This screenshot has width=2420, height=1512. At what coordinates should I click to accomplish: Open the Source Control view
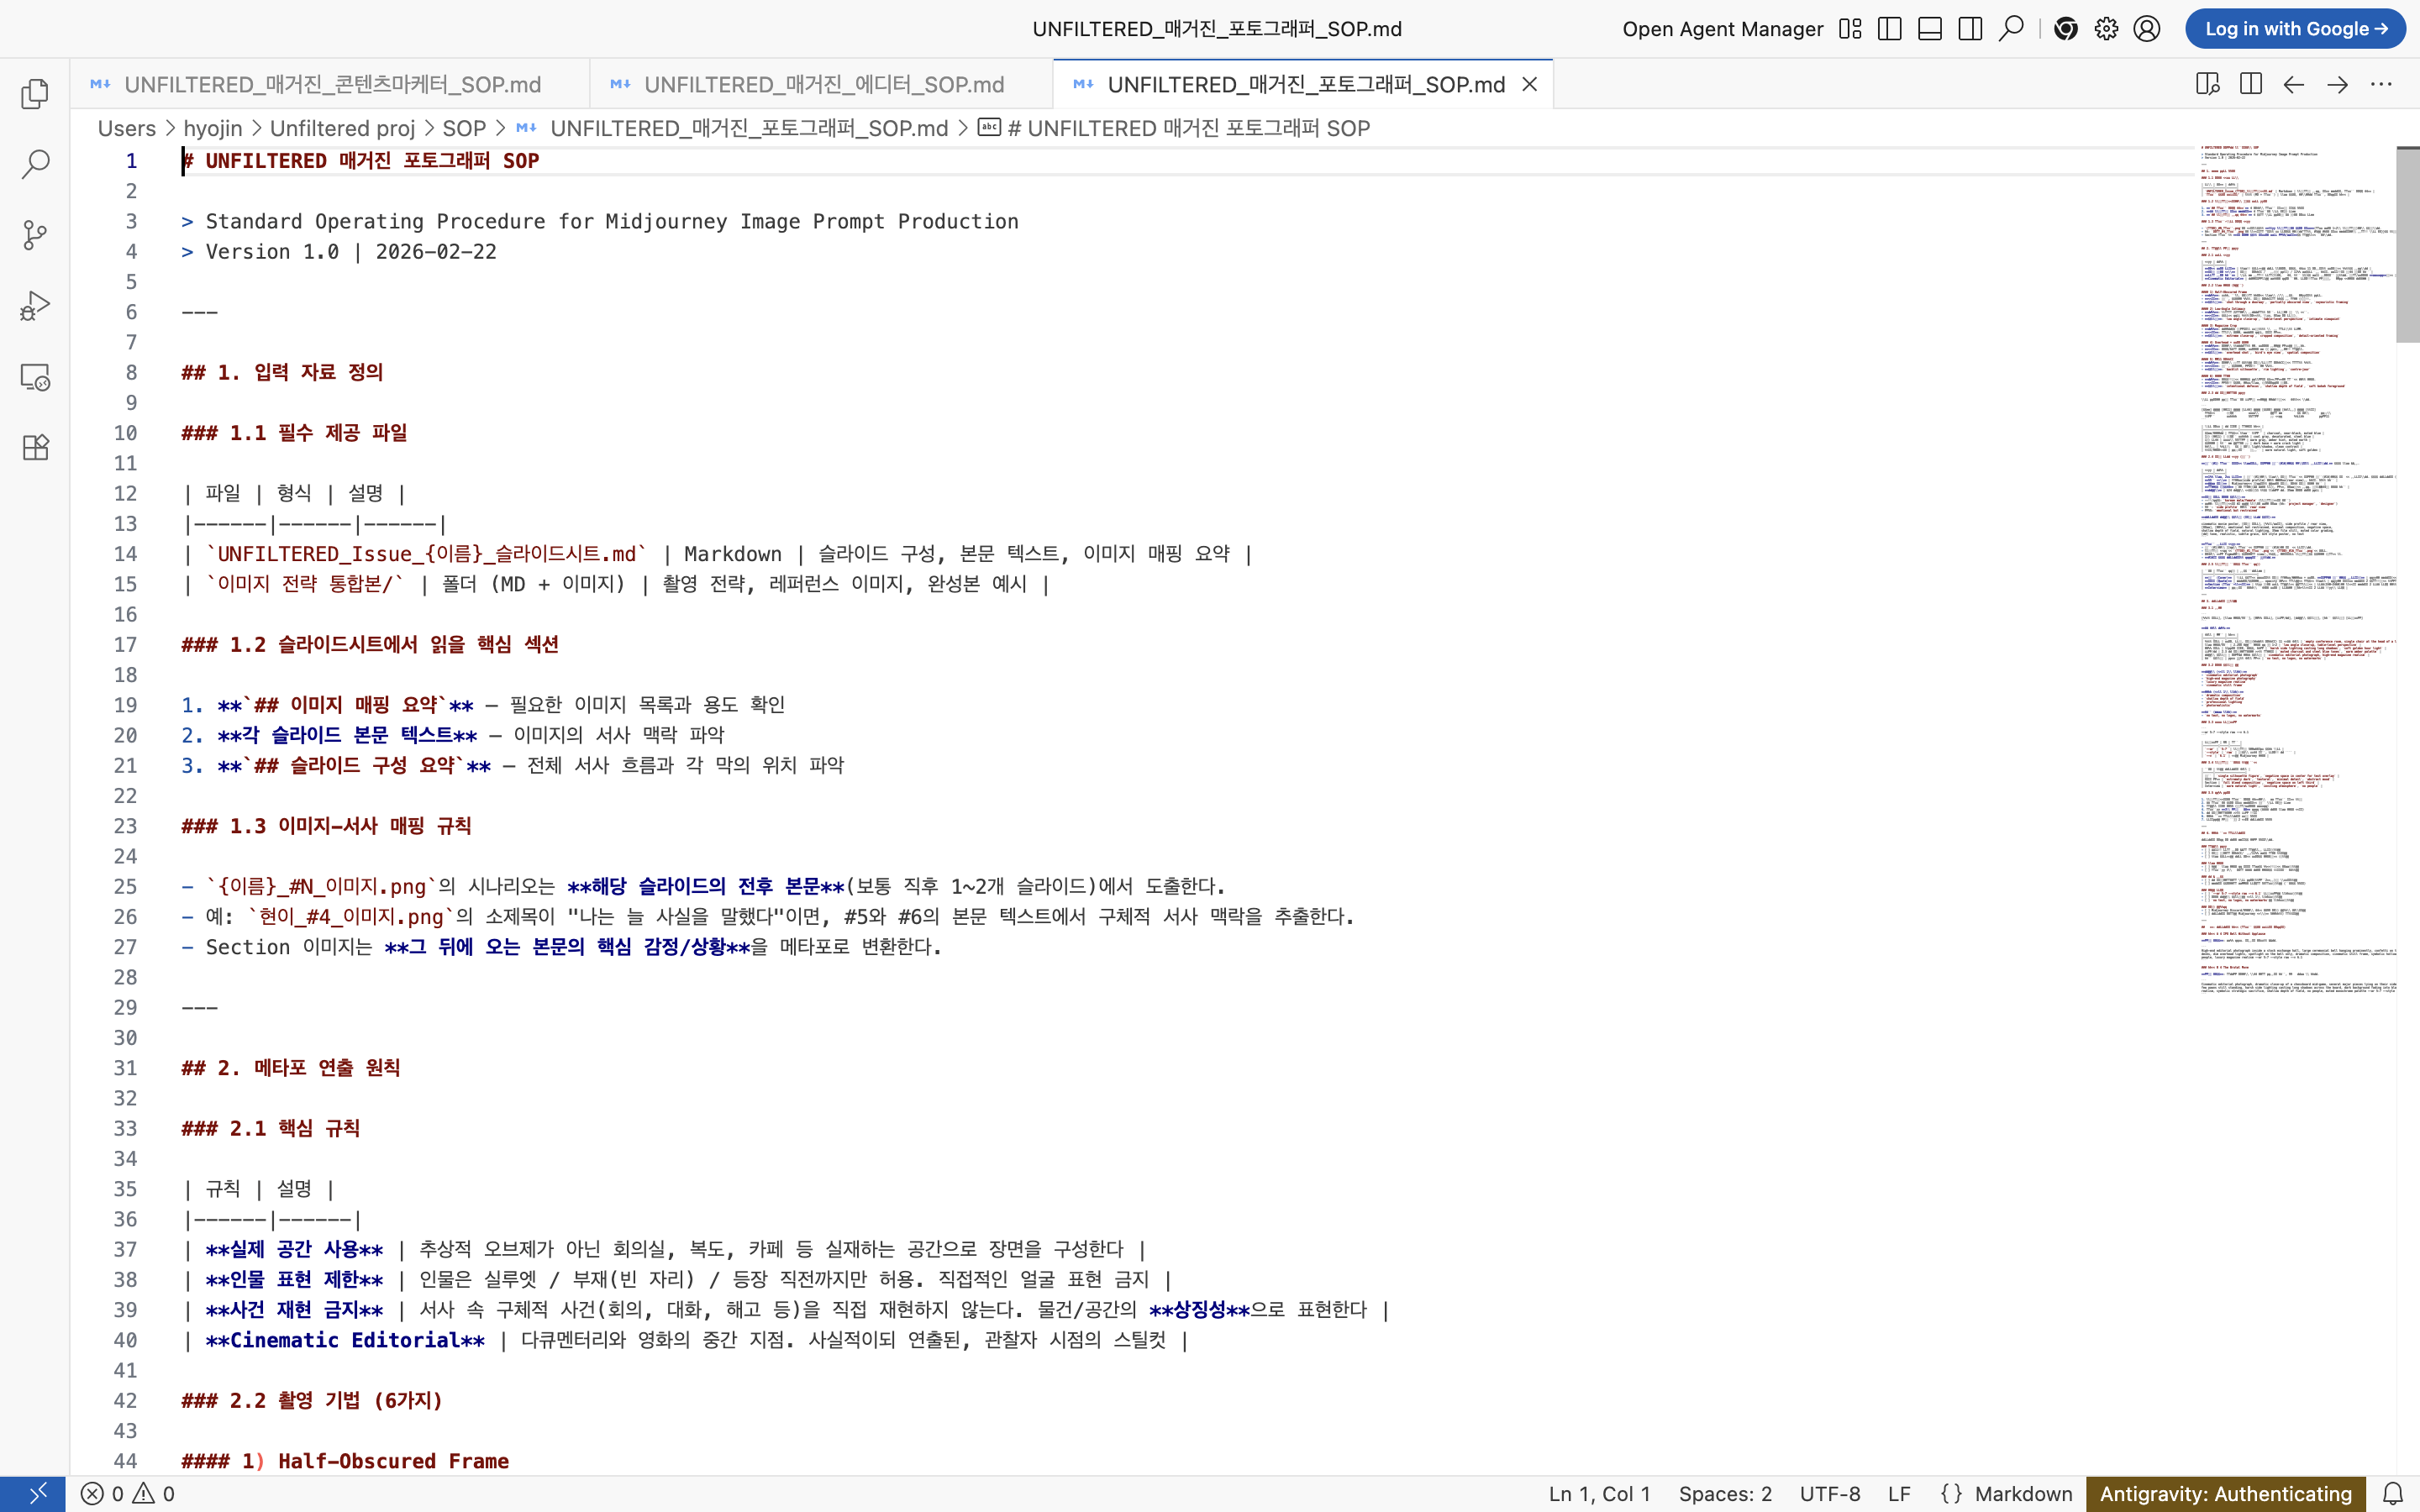click(x=35, y=235)
